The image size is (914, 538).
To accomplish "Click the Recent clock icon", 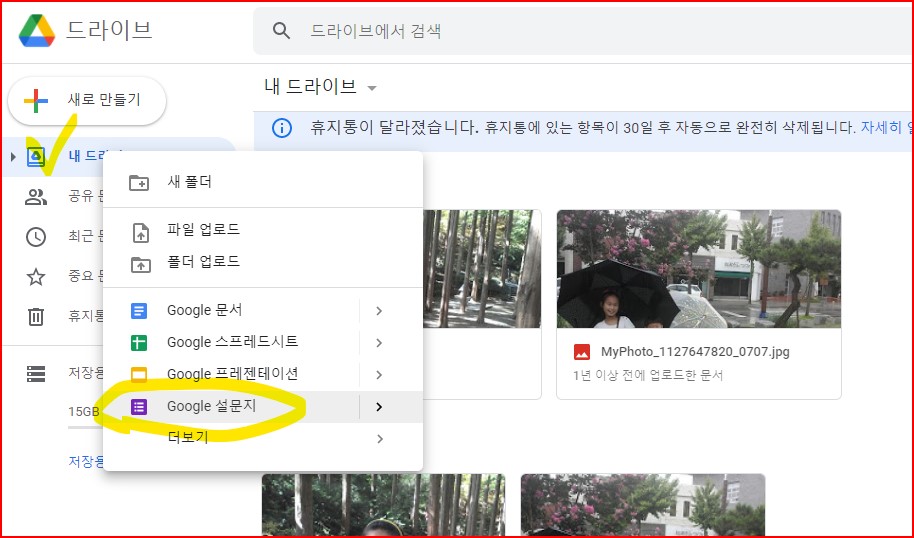I will [x=36, y=237].
